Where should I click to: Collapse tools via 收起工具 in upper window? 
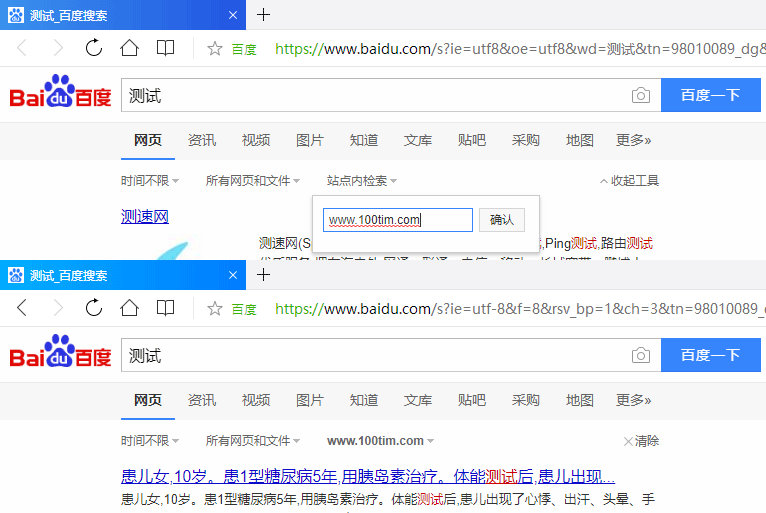(x=630, y=181)
